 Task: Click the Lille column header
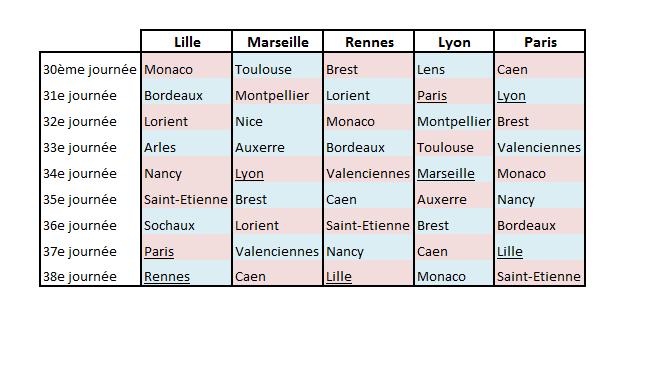187,42
